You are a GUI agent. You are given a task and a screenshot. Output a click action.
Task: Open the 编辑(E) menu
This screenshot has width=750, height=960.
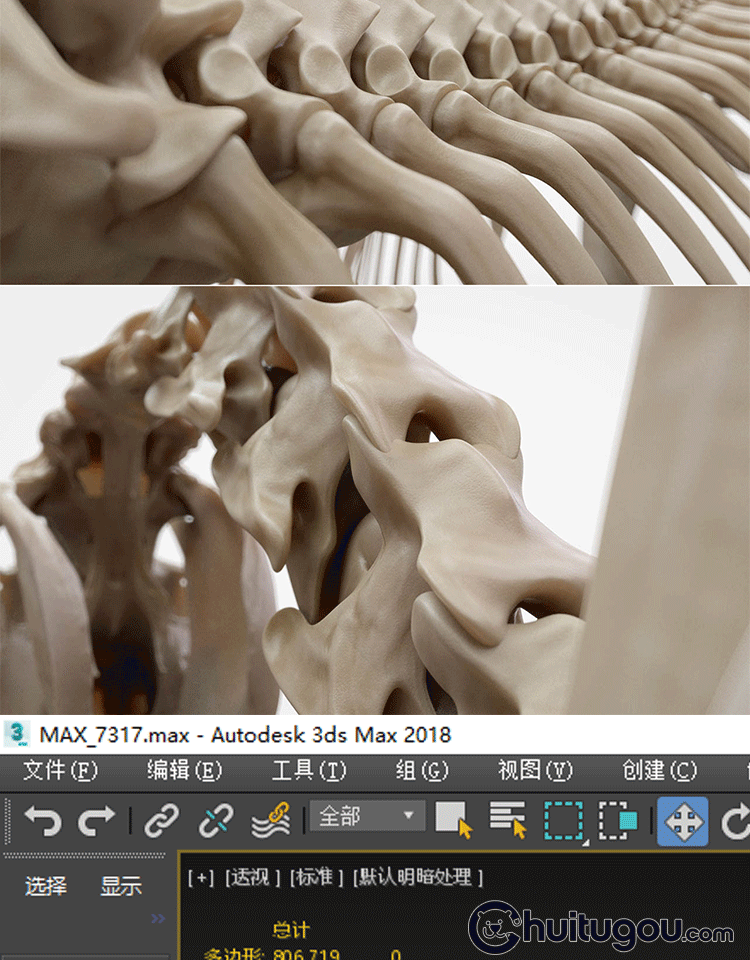coord(184,770)
